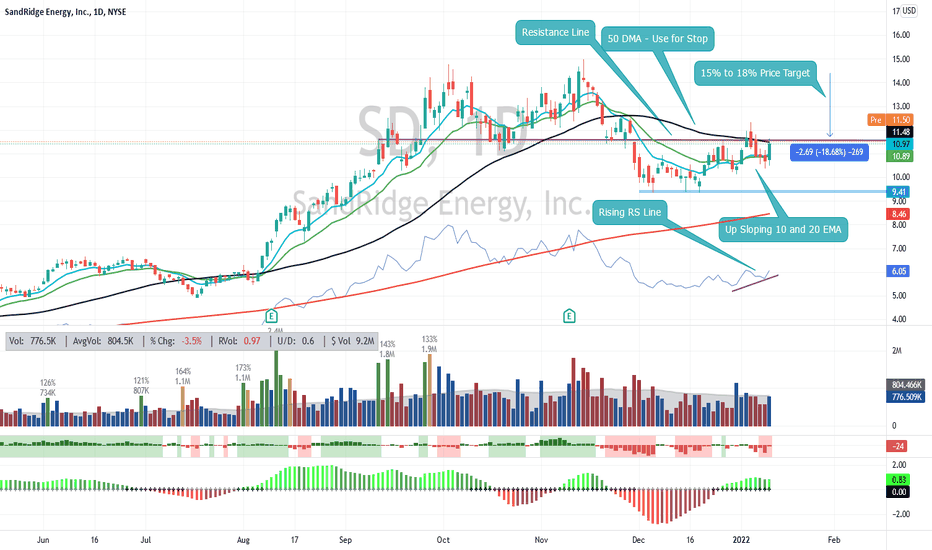Click the Jun label on the time axis
Screen dimensions: 932x550
click(43, 540)
